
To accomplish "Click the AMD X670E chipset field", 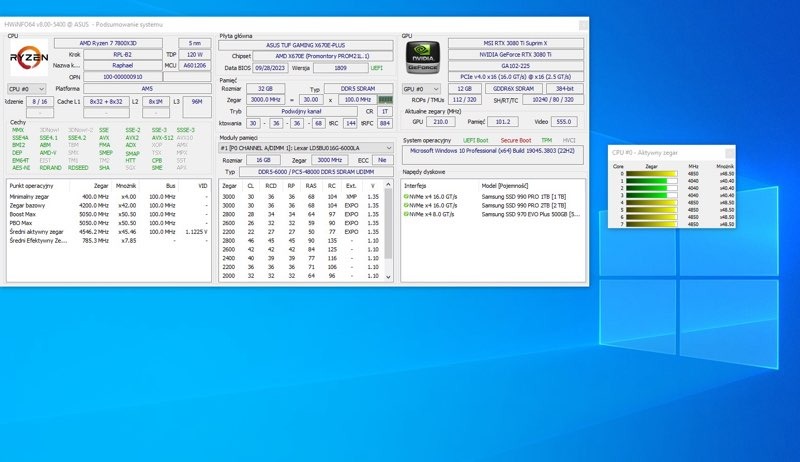I will click(x=322, y=56).
